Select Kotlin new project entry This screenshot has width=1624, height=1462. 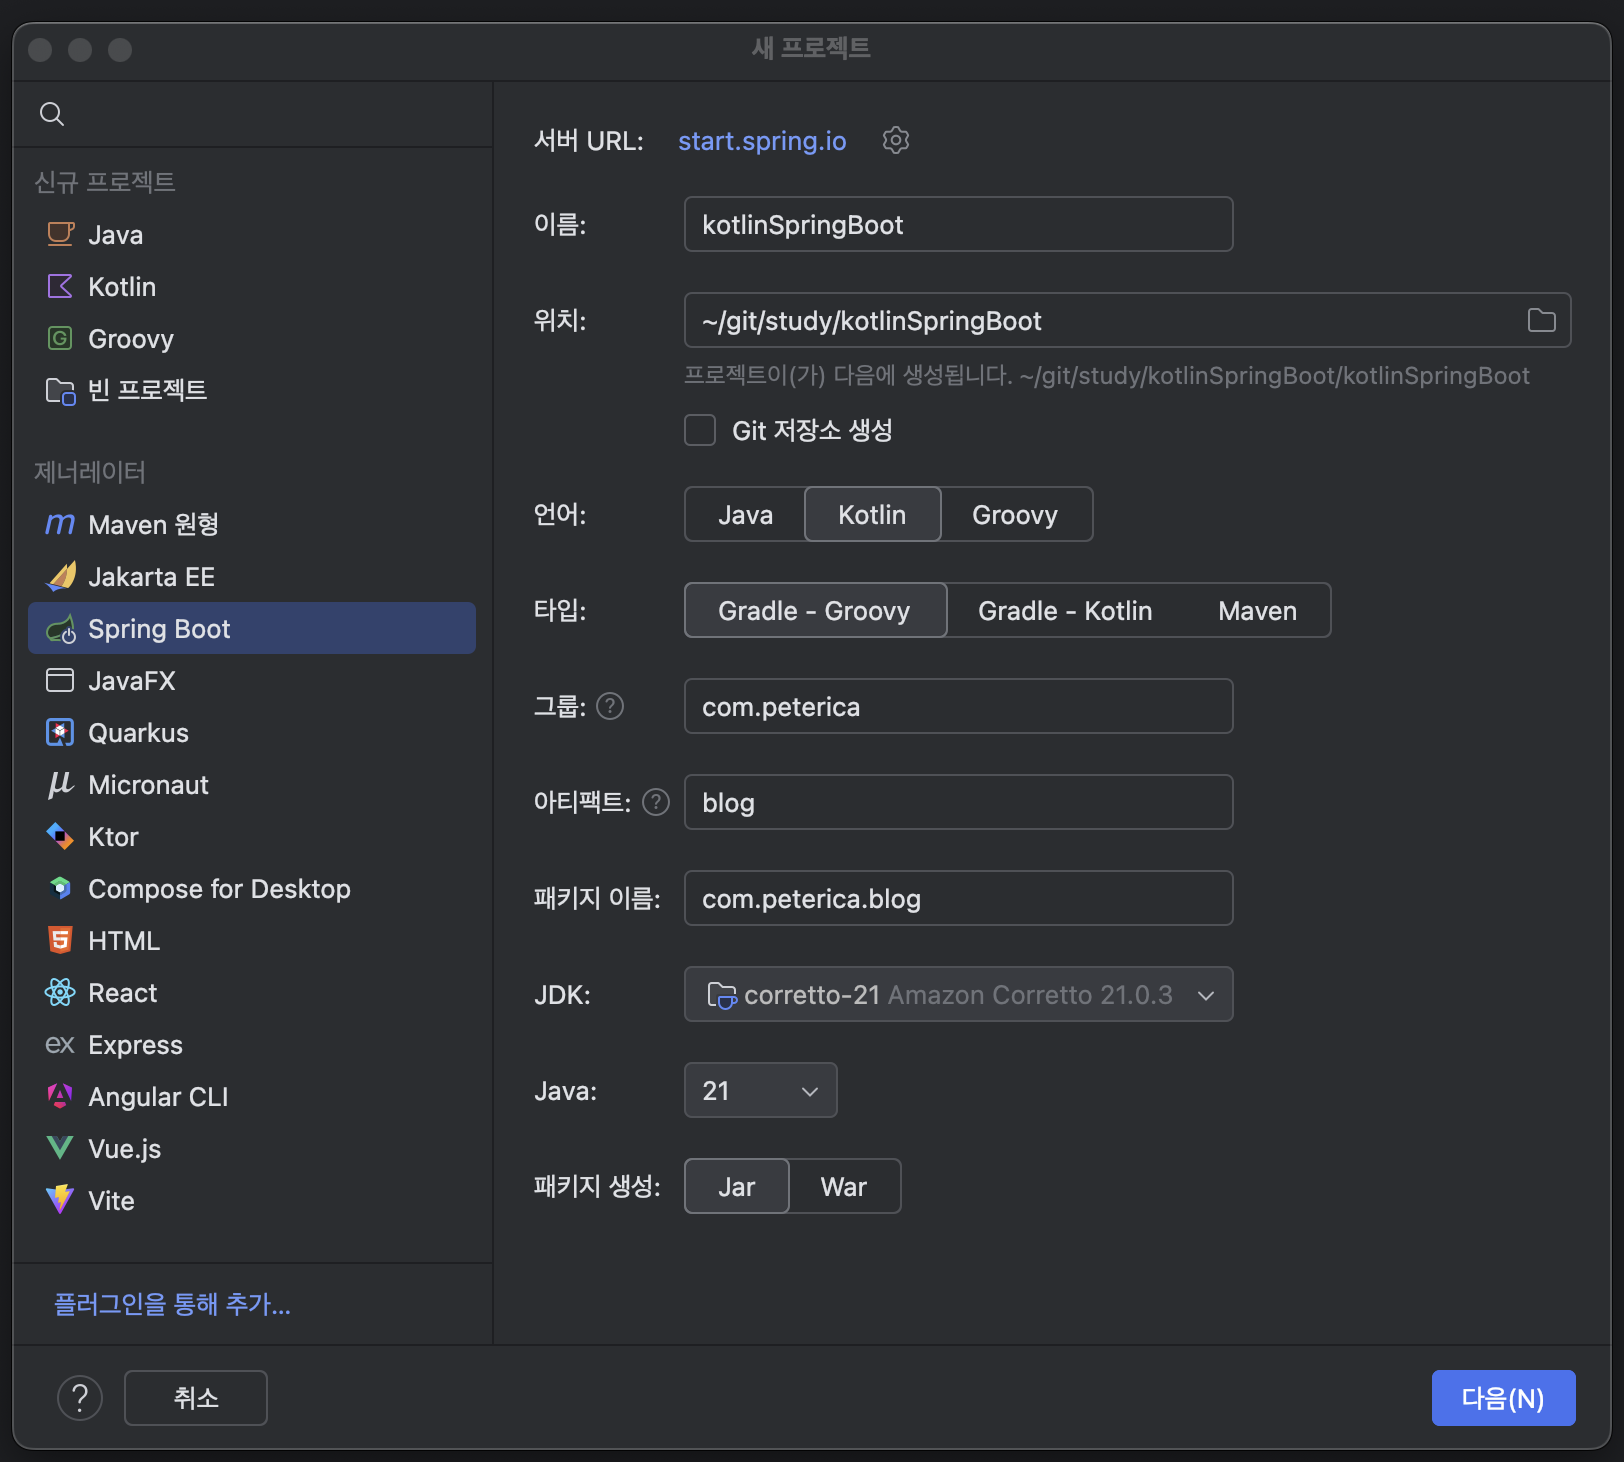[x=252, y=286]
